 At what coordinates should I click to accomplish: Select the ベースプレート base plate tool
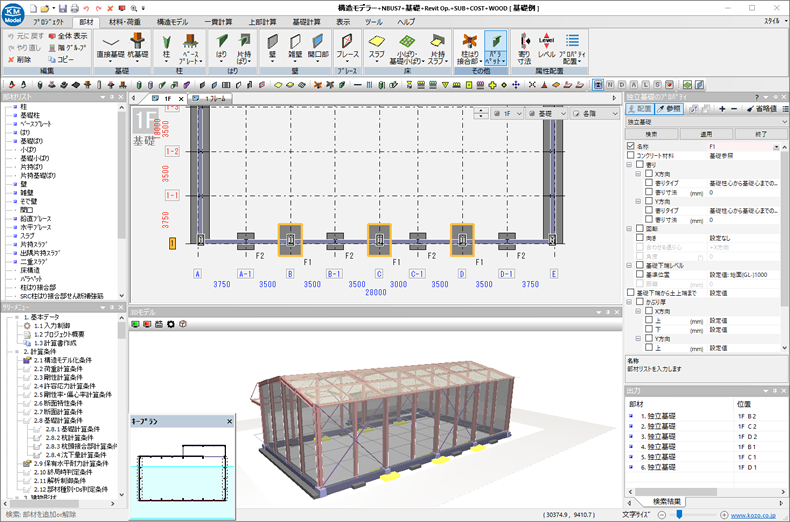pos(190,48)
